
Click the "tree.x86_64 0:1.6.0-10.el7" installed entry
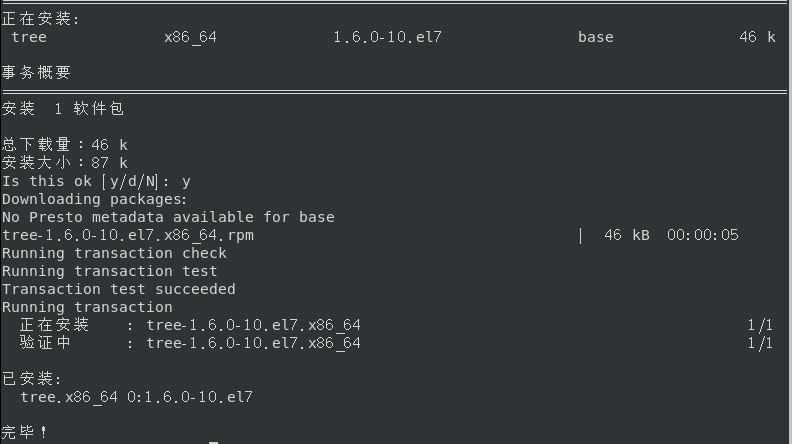tap(136, 397)
